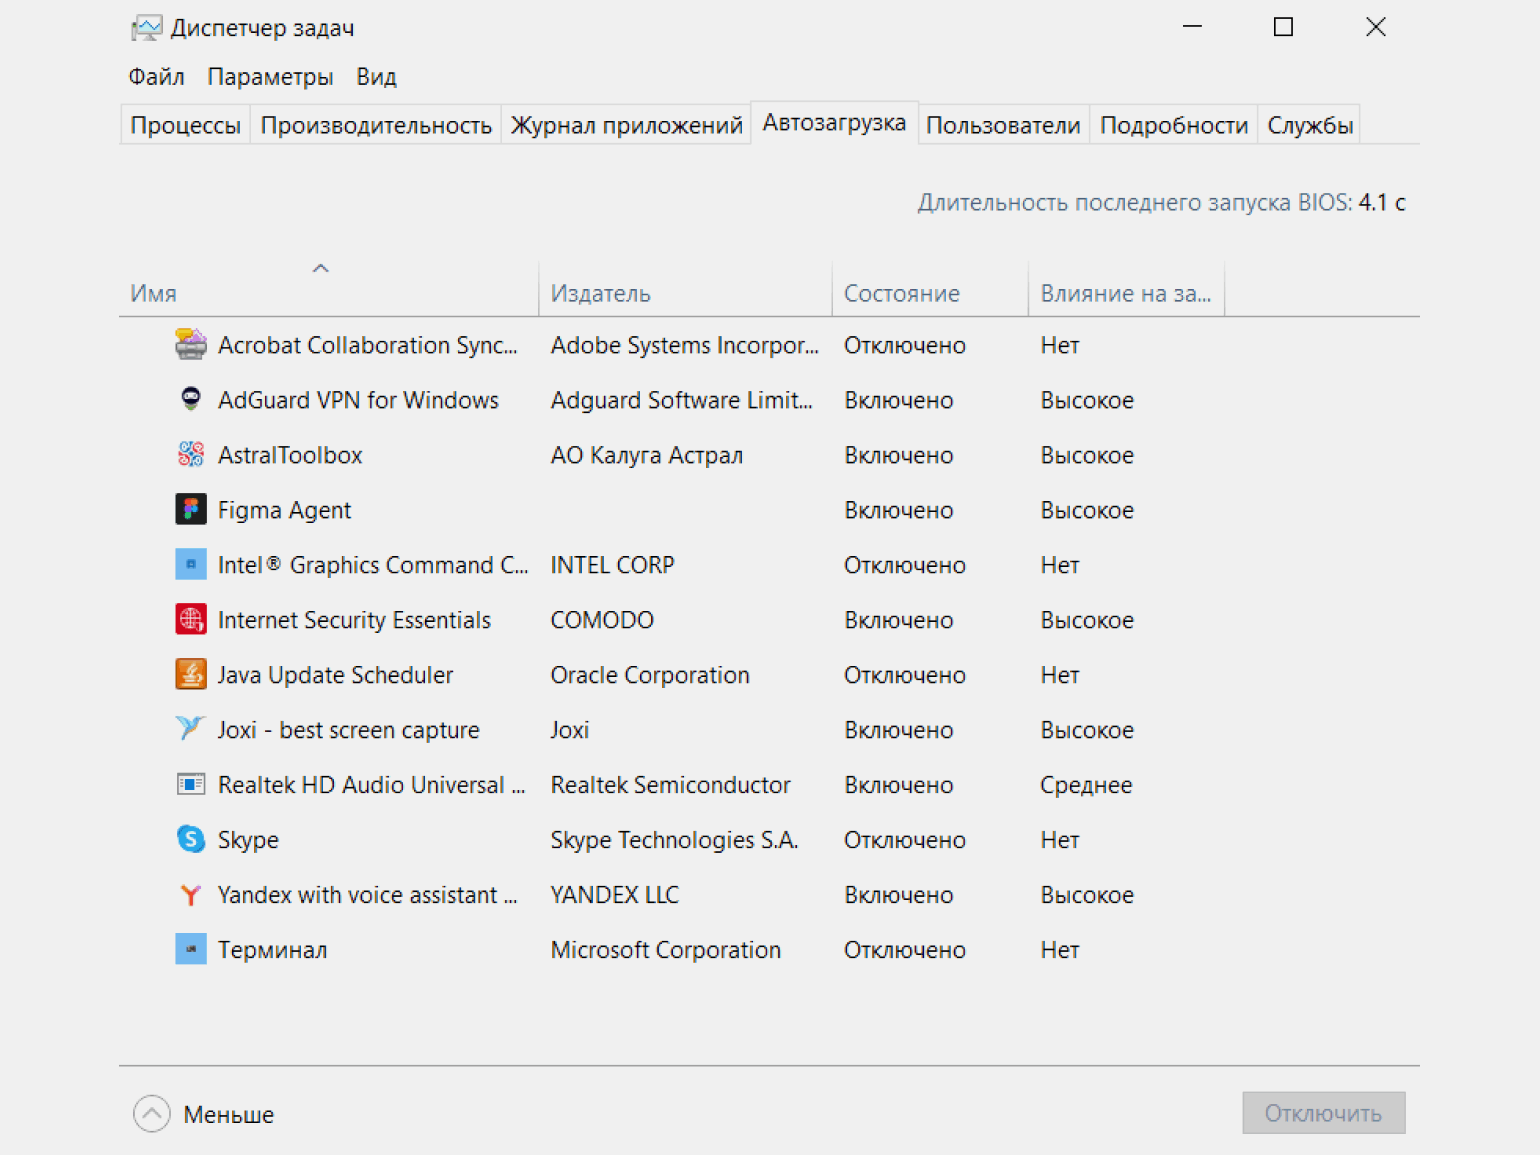The width and height of the screenshot is (1540, 1156).
Task: Click the Adguard Software Limit... publisher cell
Action: [x=681, y=400]
